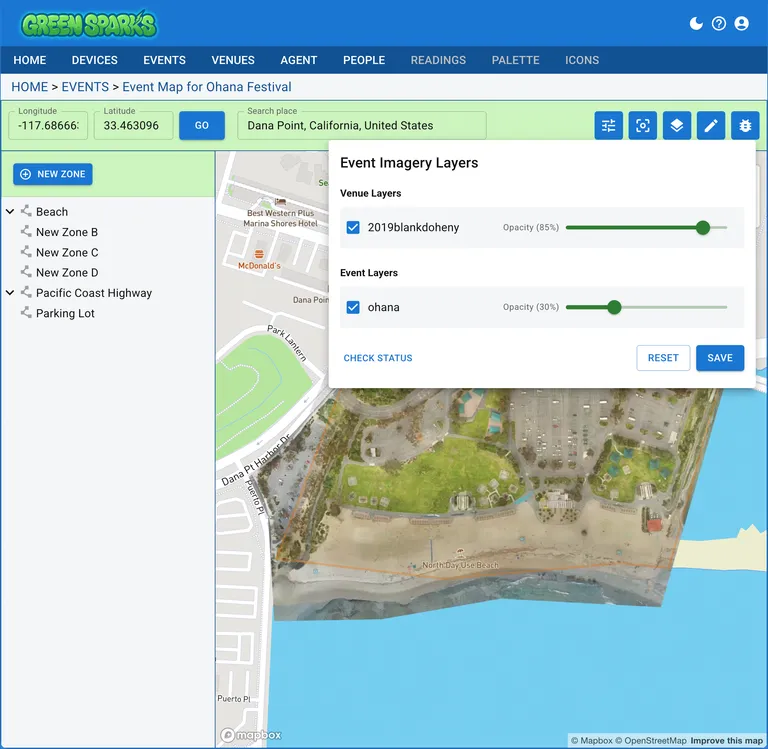Add a zone with NEW ZONE button
This screenshot has height=749, width=768.
53,174
